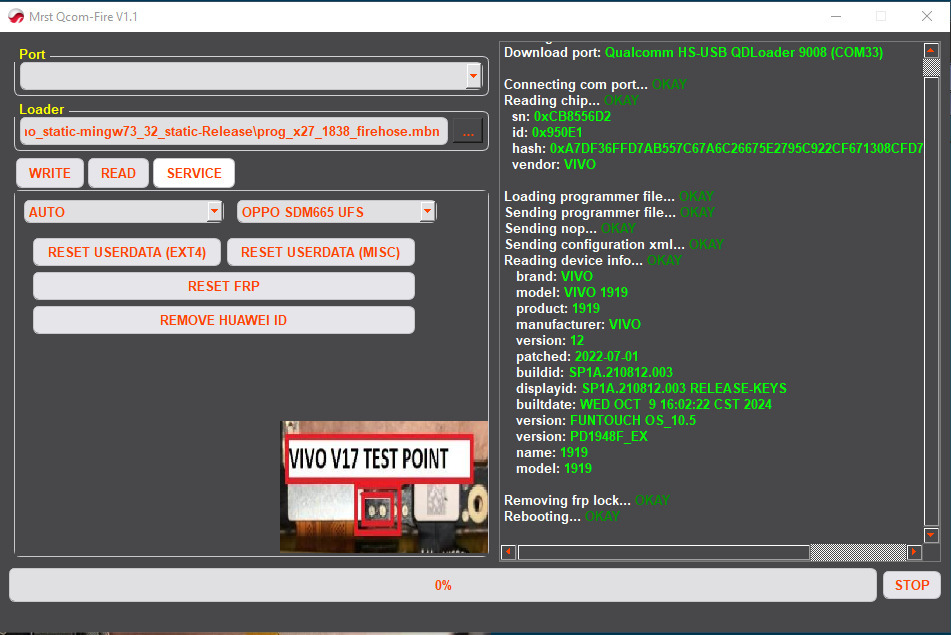
Task: Switch to the READ tab
Action: pos(118,173)
